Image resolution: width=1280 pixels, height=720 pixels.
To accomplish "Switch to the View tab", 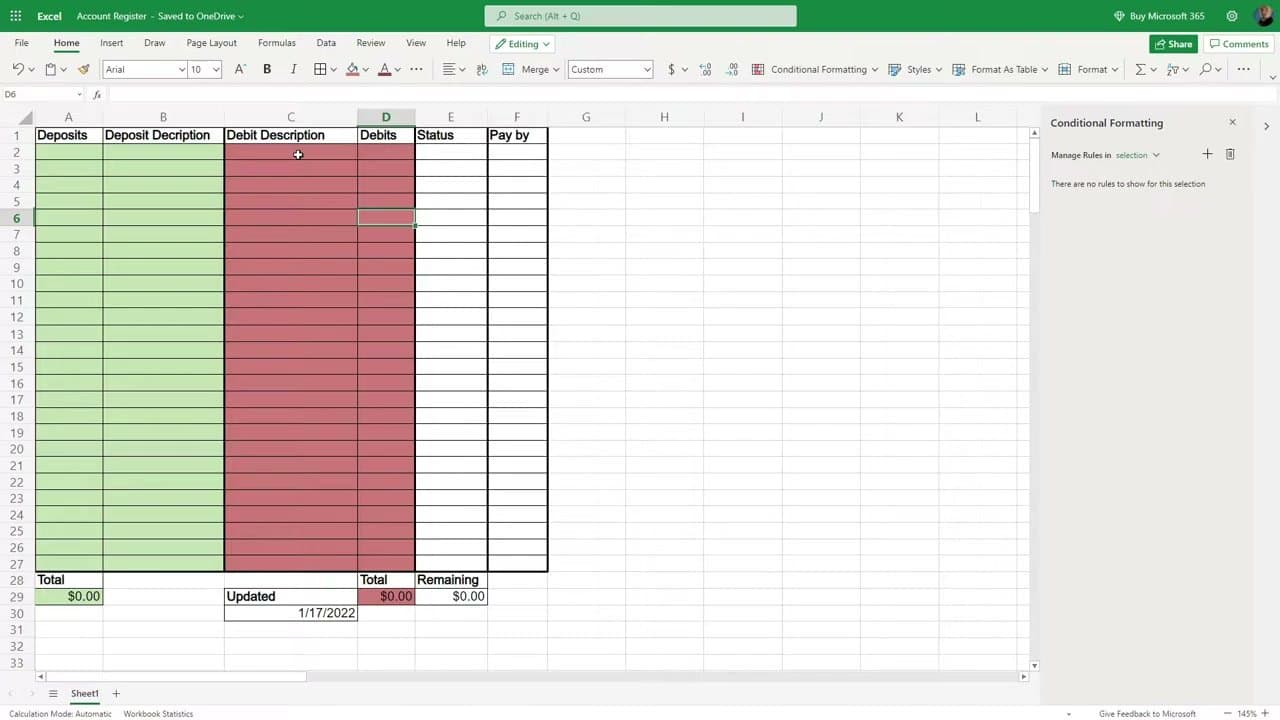I will click(416, 43).
